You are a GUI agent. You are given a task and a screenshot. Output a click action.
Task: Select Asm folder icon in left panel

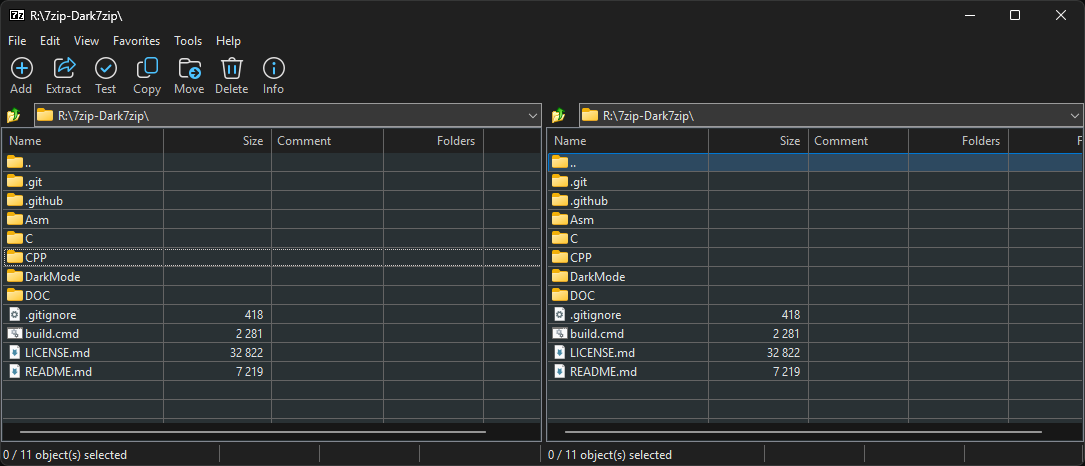click(x=15, y=219)
